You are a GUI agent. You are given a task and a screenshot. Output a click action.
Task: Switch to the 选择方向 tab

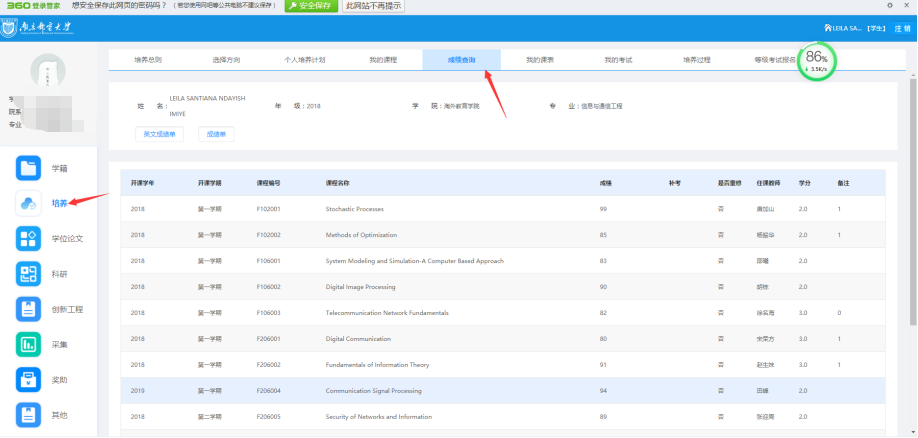pyautogui.click(x=226, y=60)
